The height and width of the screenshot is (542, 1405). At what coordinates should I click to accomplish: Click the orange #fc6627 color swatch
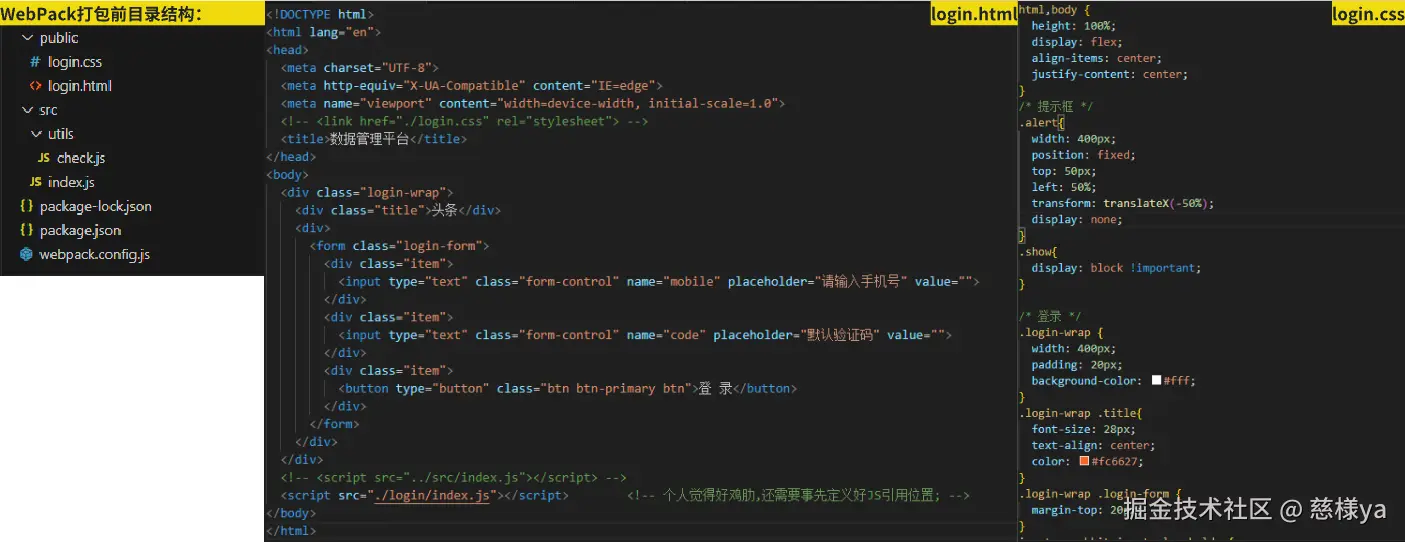(1084, 461)
